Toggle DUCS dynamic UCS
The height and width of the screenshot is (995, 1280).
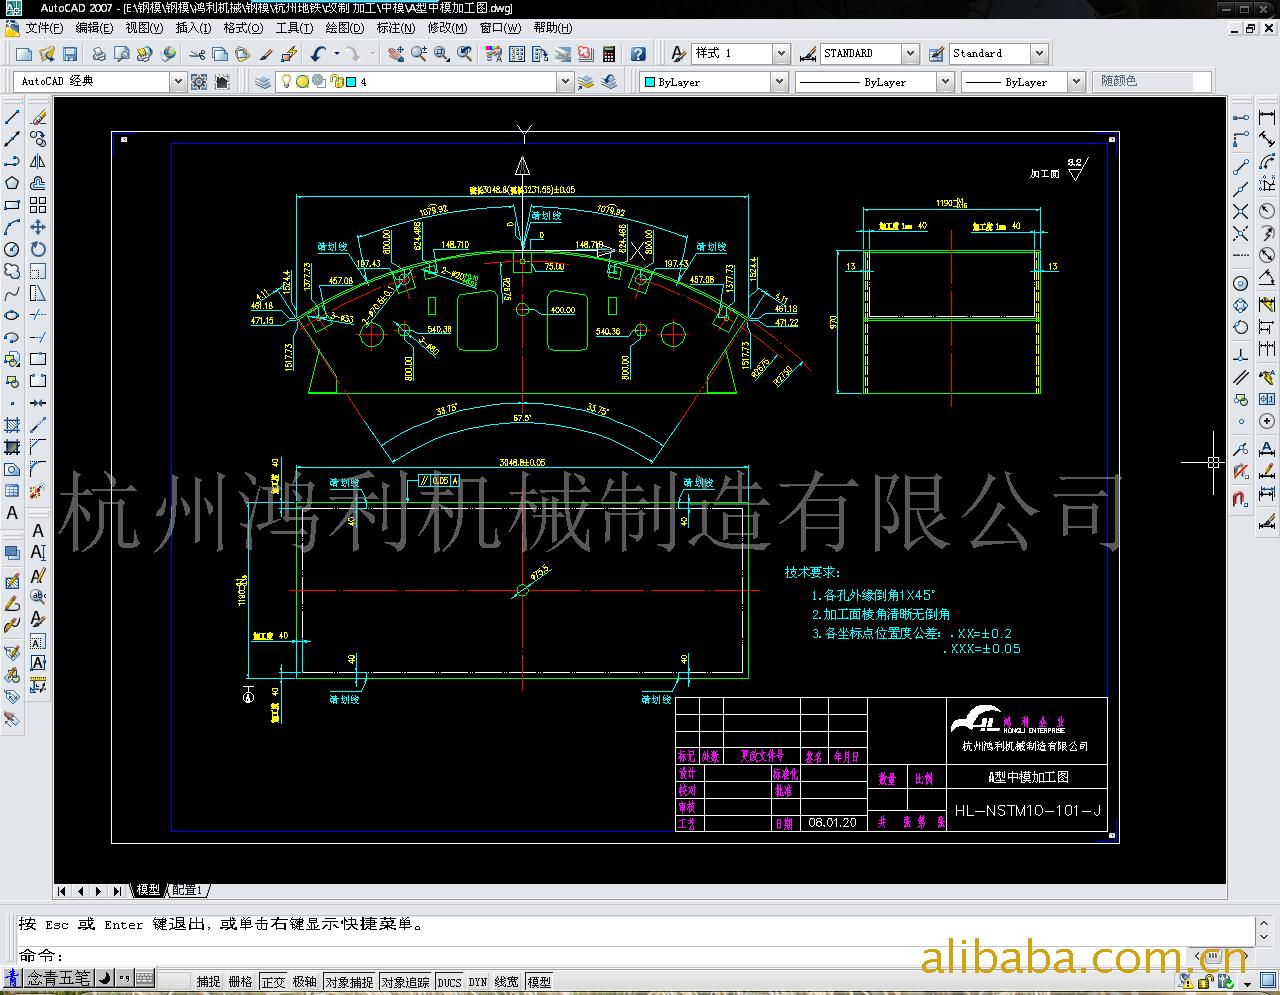pos(450,982)
